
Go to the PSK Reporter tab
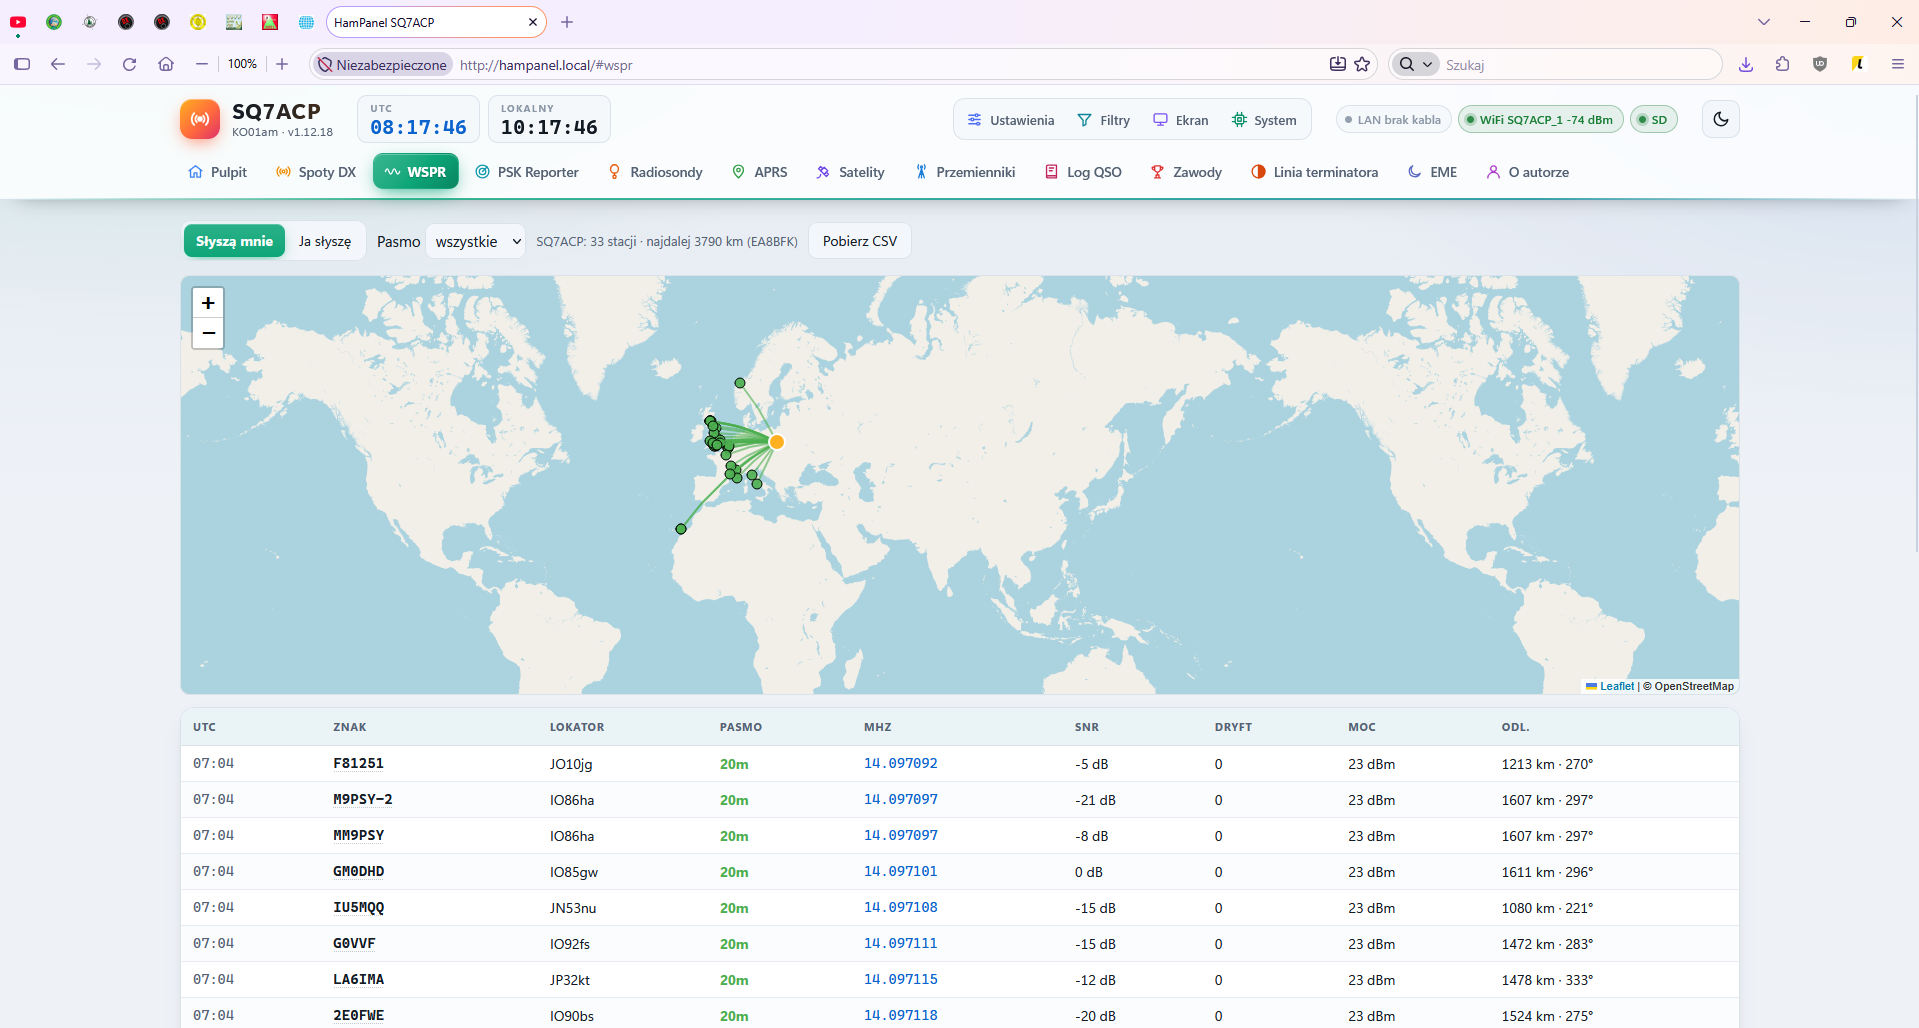pos(527,172)
